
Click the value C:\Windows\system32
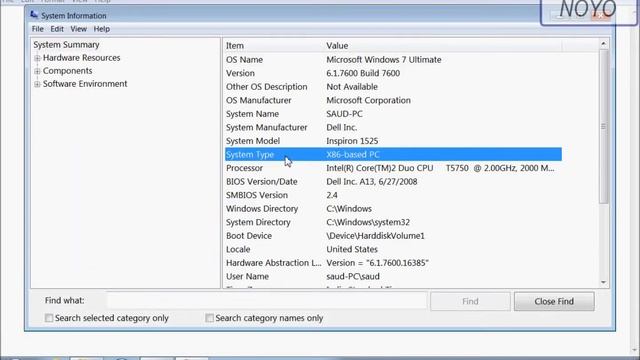point(368,222)
